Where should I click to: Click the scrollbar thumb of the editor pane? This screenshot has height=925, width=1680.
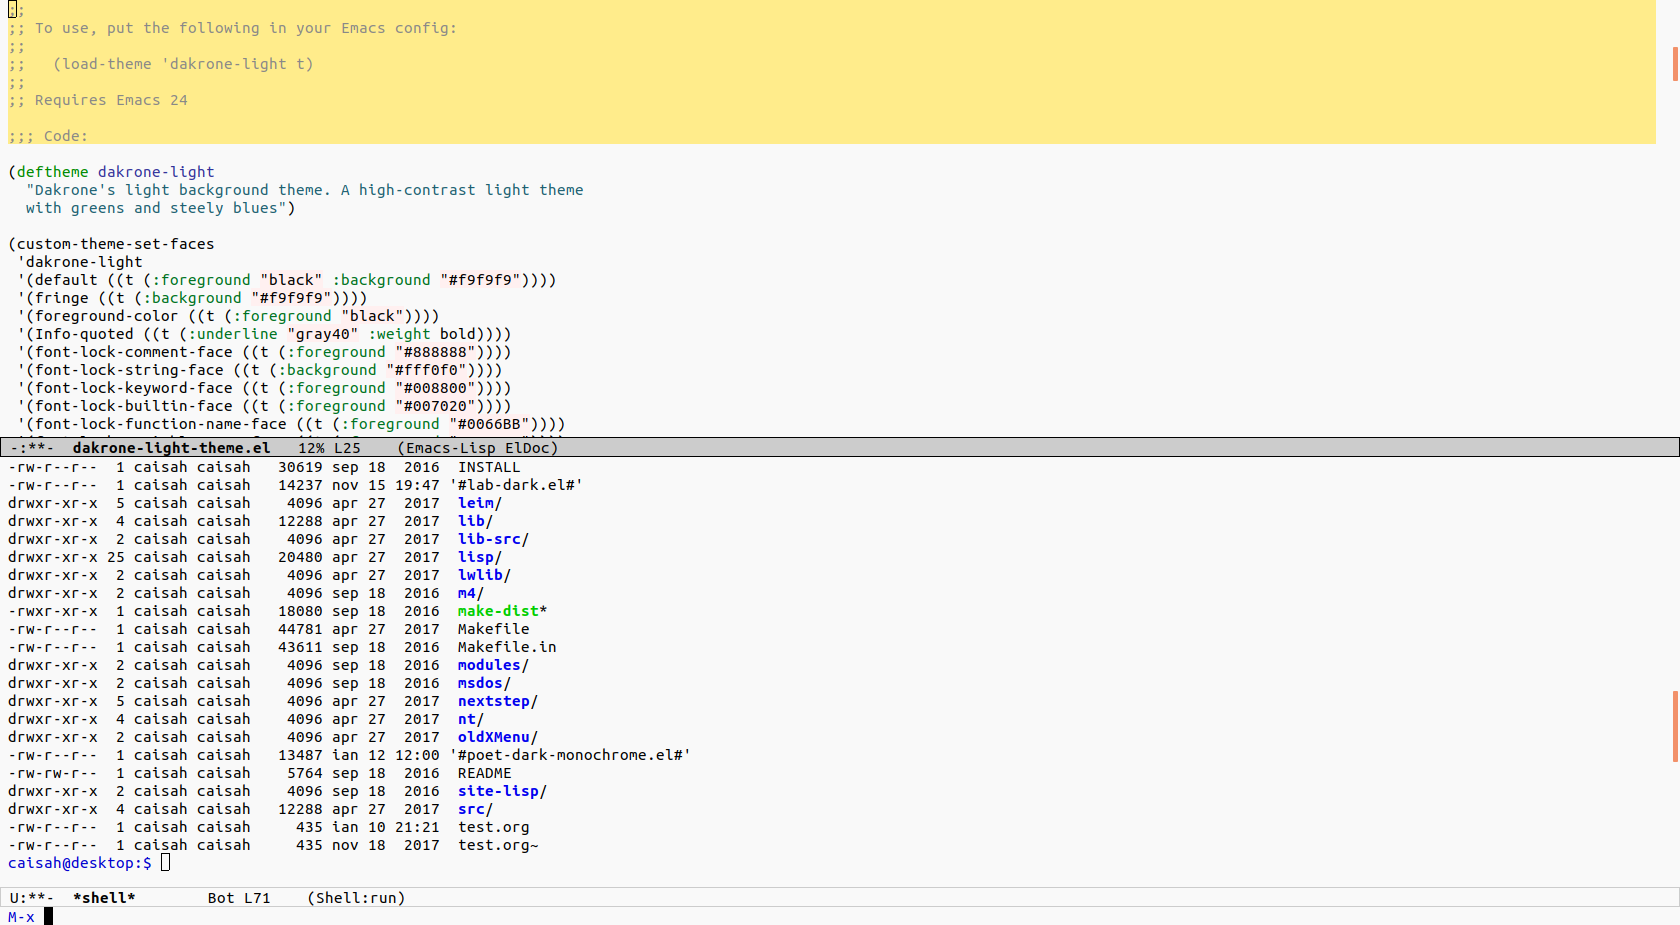click(1675, 64)
